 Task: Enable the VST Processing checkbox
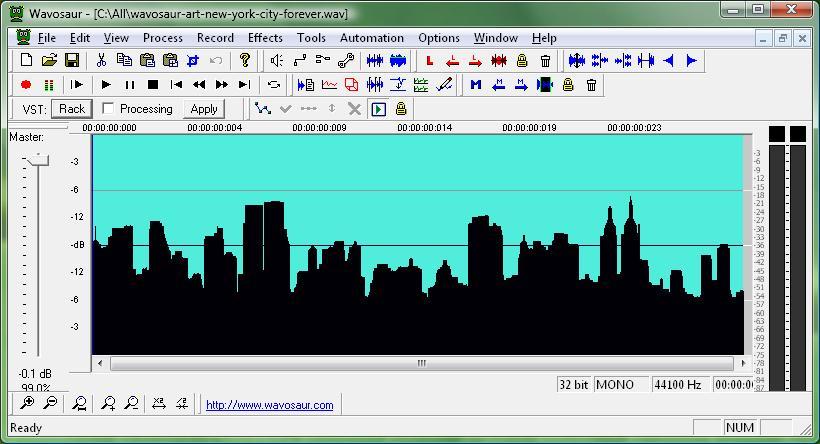tap(108, 109)
